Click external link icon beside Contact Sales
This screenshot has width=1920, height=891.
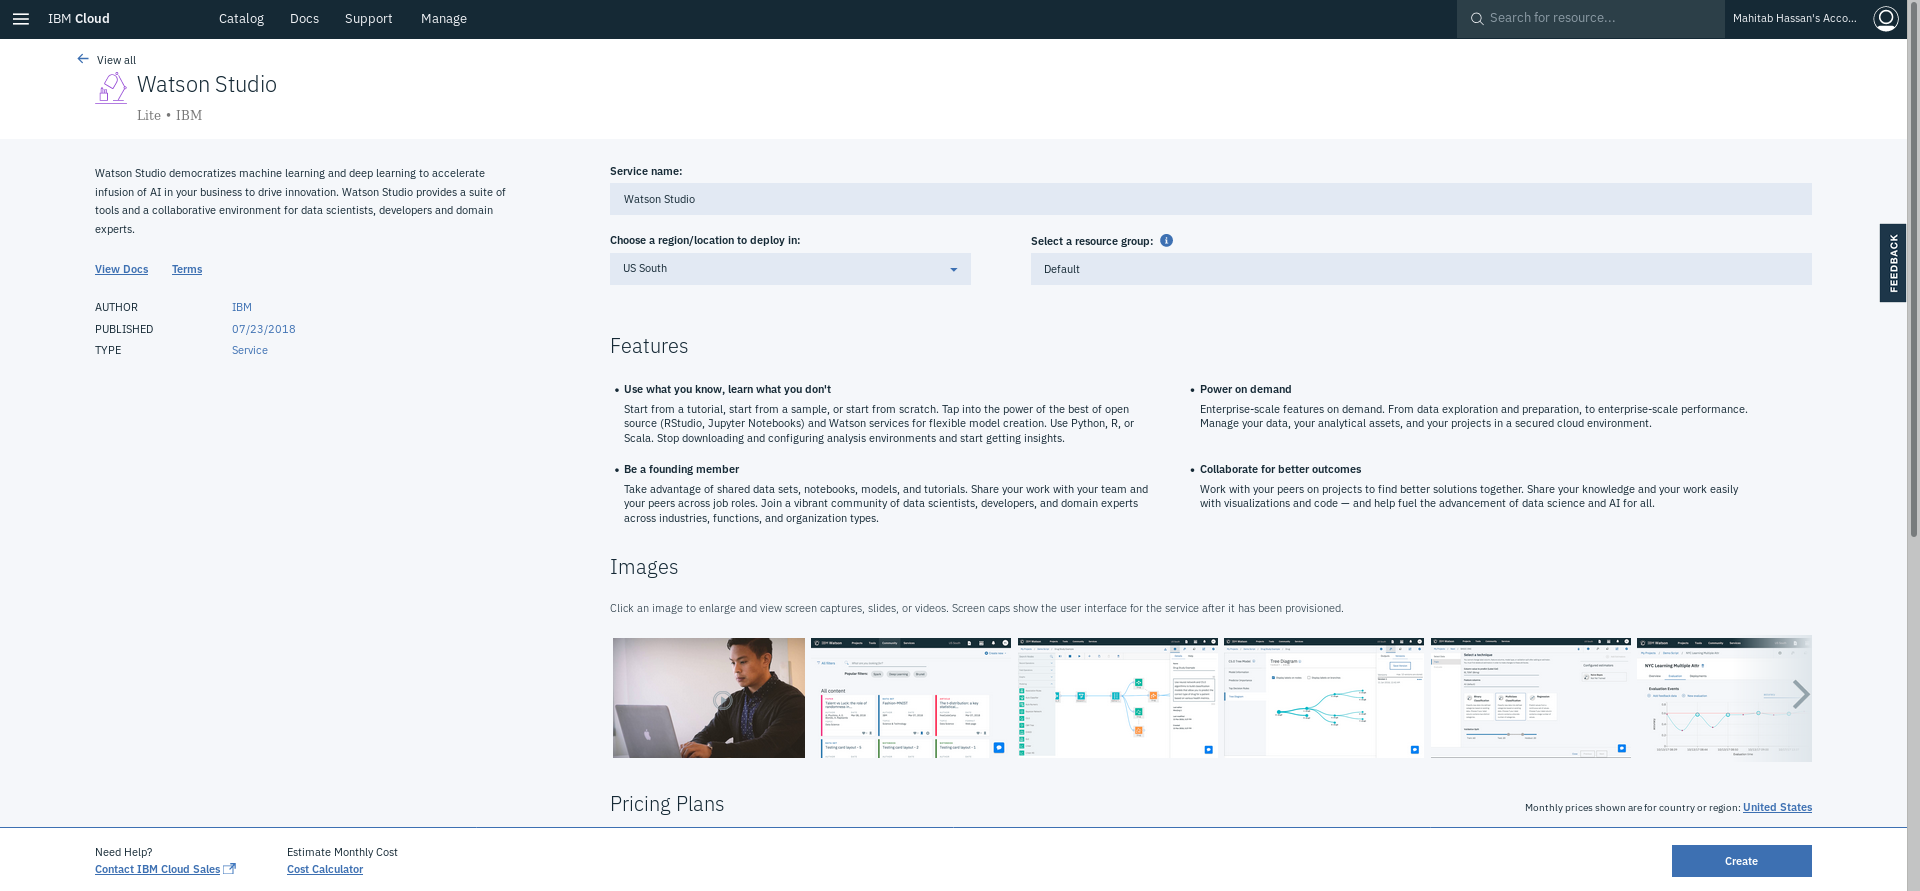point(230,868)
